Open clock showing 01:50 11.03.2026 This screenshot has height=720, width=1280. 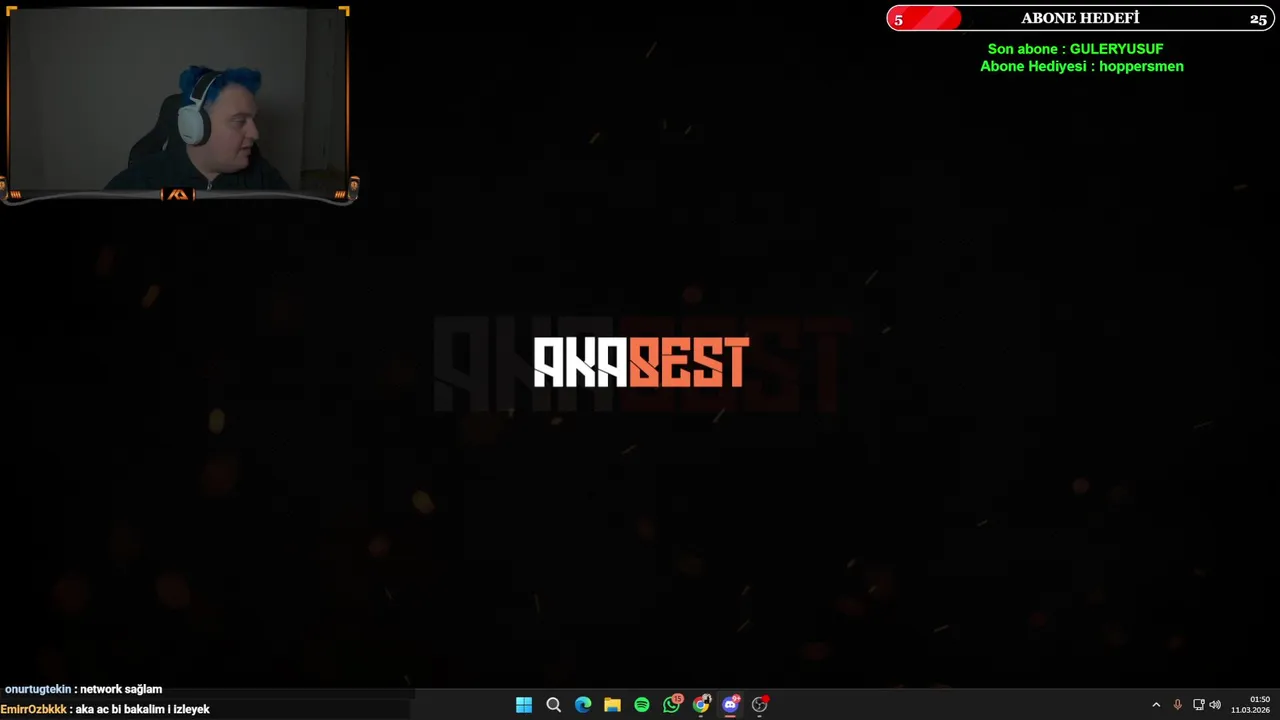[1250, 705]
